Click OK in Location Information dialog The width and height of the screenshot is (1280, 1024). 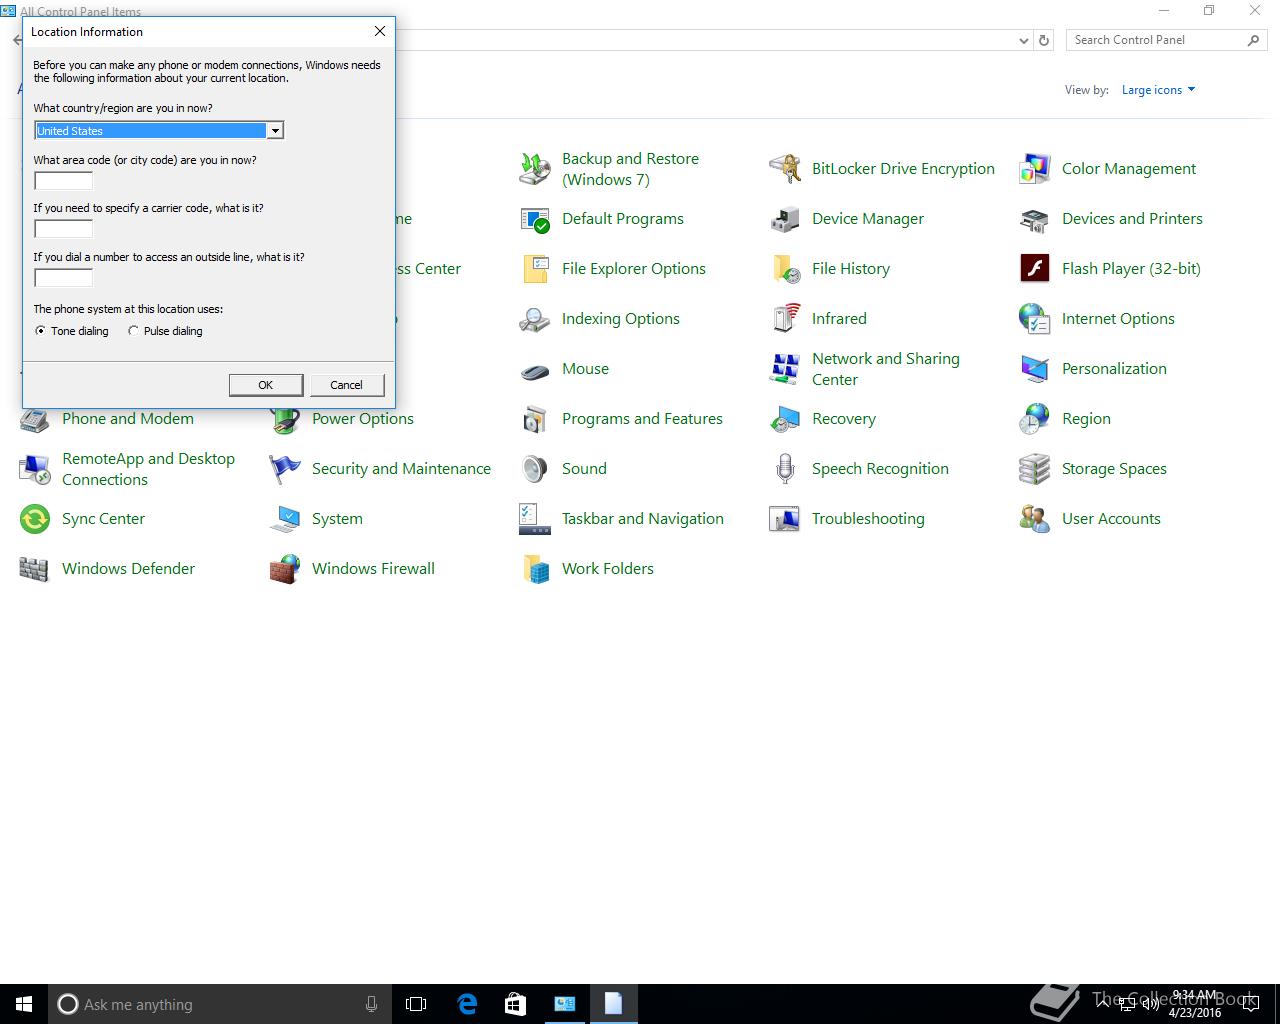(x=266, y=385)
